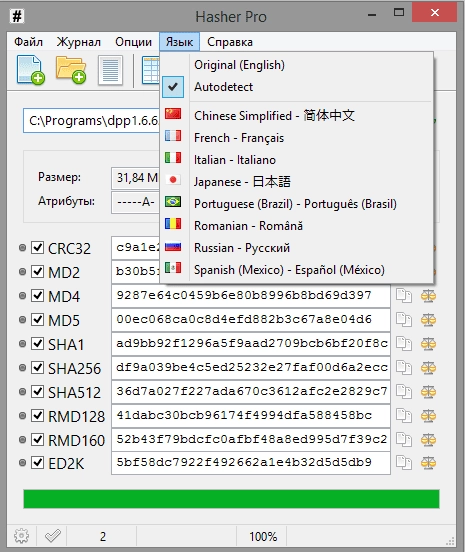Compare the SHA1 hash using scales icon

coord(428,344)
